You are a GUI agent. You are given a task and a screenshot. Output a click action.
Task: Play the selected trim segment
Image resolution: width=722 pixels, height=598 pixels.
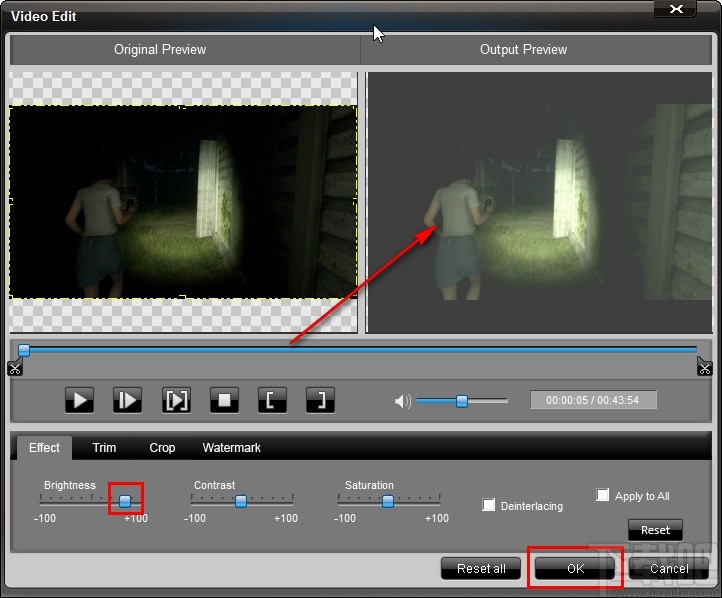tap(176, 400)
